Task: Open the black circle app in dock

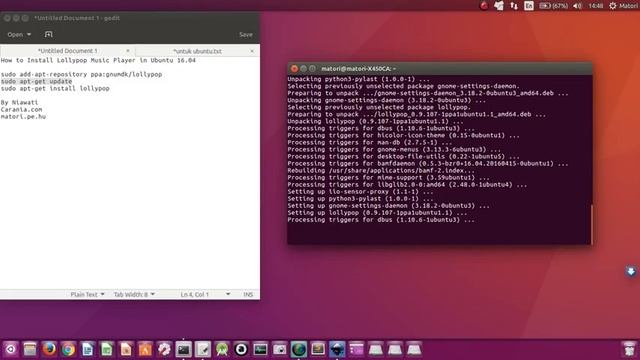Action: 241,349
